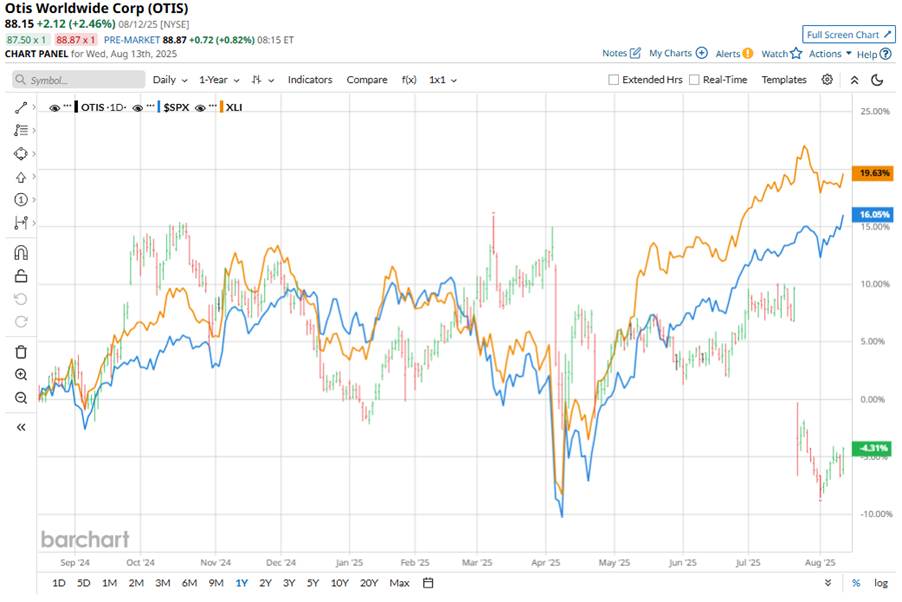The height and width of the screenshot is (602, 902).
Task: Choose the shapes drawing tool
Action: 21,154
